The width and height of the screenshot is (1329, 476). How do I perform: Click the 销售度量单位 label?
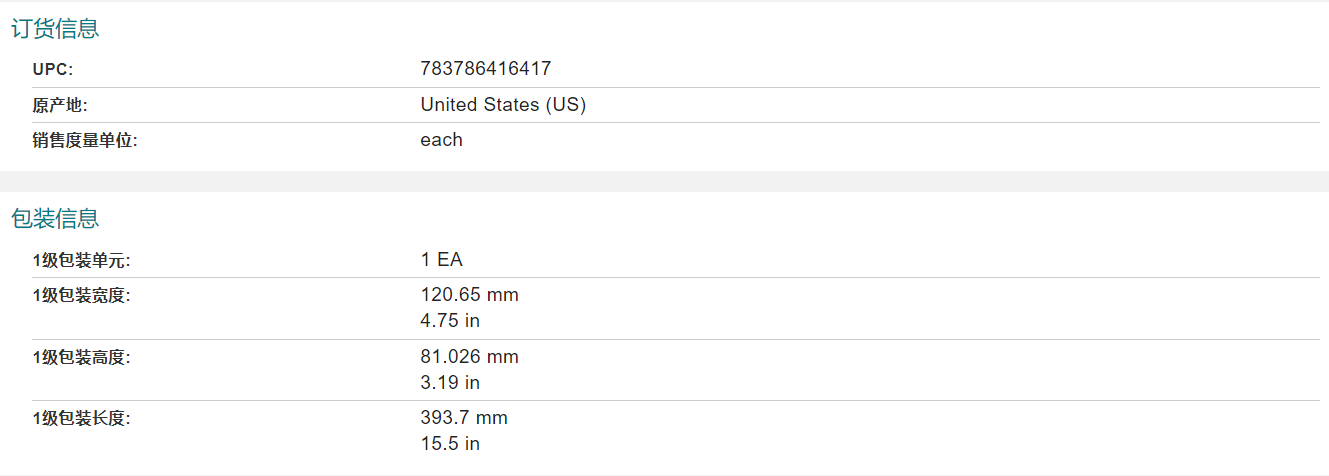coord(85,141)
